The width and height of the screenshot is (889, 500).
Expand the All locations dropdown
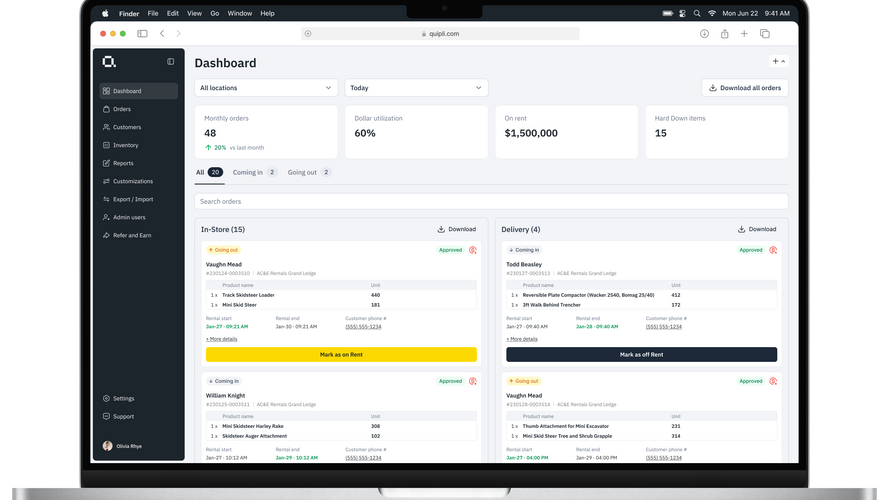pyautogui.click(x=266, y=88)
